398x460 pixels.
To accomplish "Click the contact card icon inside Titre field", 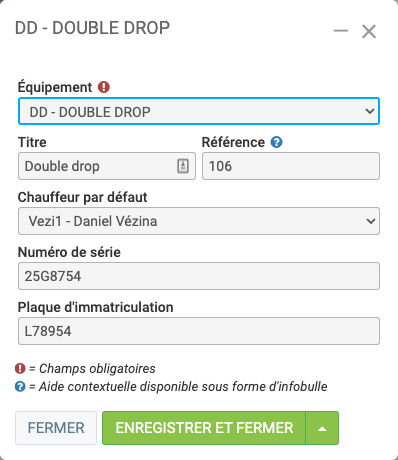I will 183,166.
